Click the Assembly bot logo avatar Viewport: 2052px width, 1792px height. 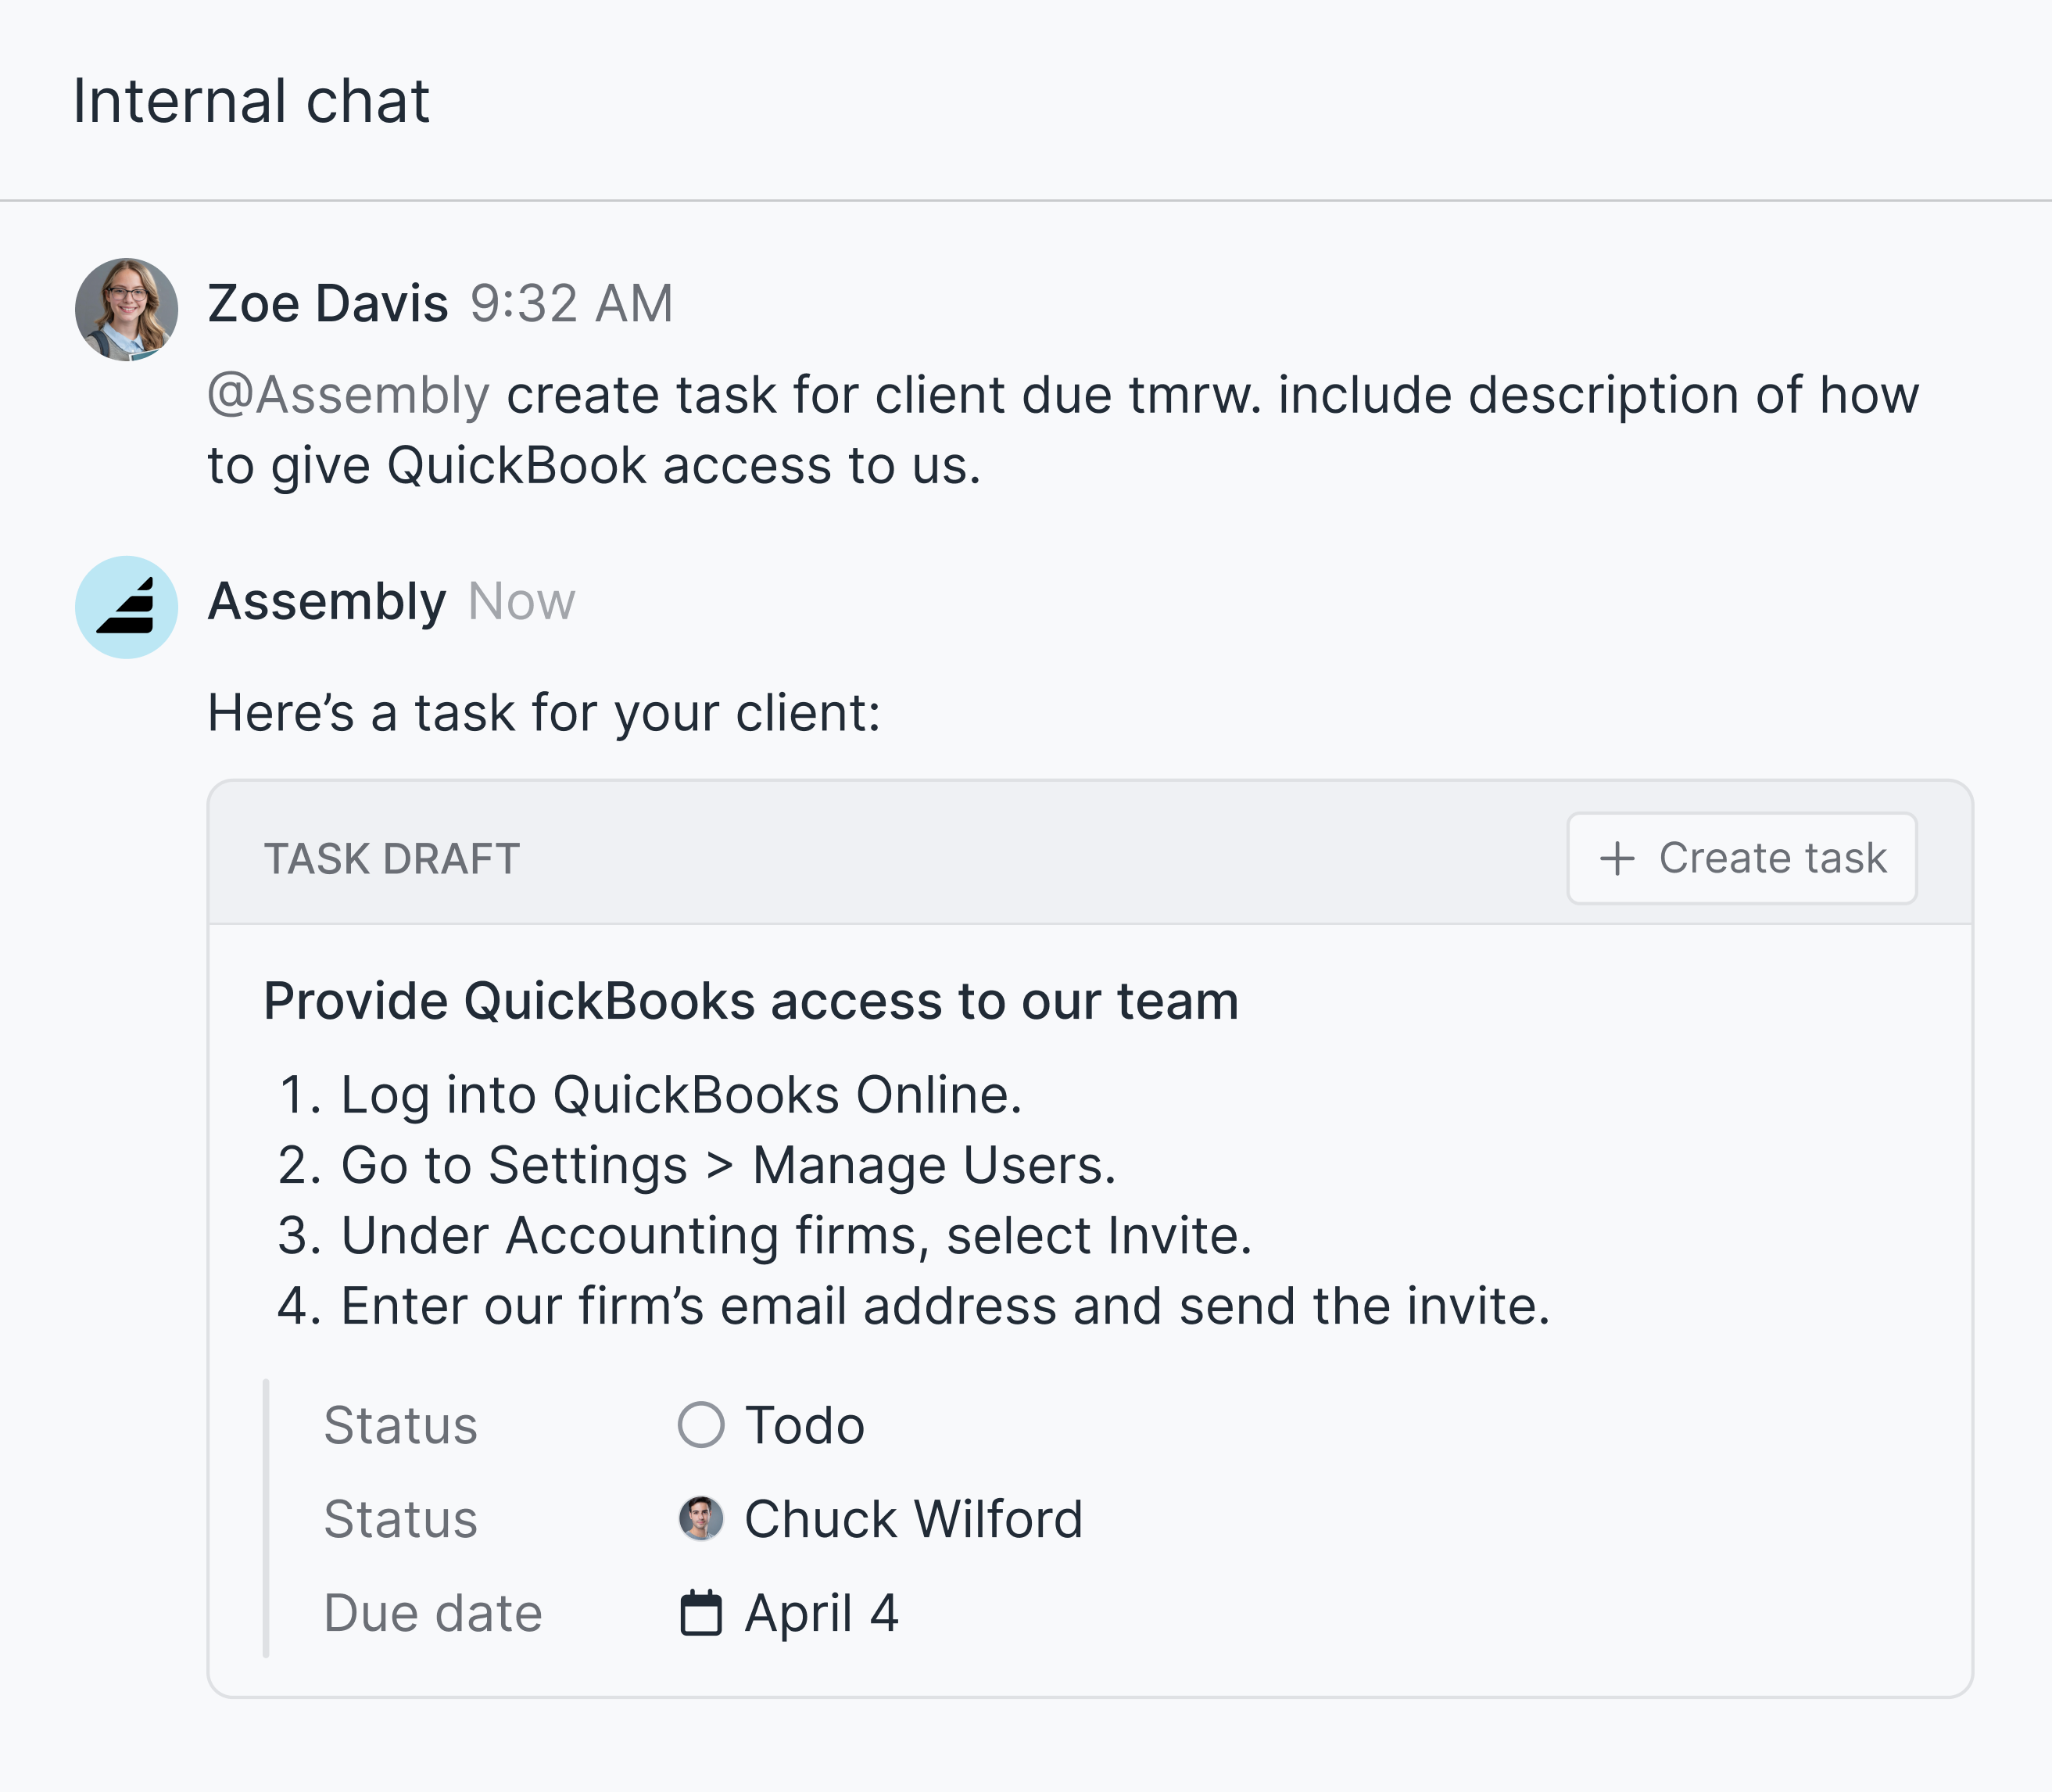pyautogui.click(x=126, y=607)
